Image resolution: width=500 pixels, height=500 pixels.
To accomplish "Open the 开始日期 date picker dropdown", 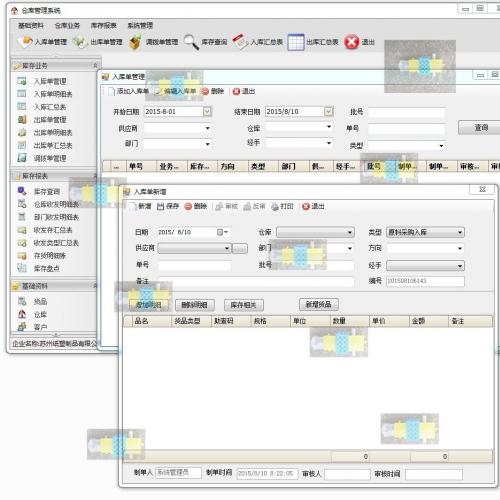I will tap(207, 111).
